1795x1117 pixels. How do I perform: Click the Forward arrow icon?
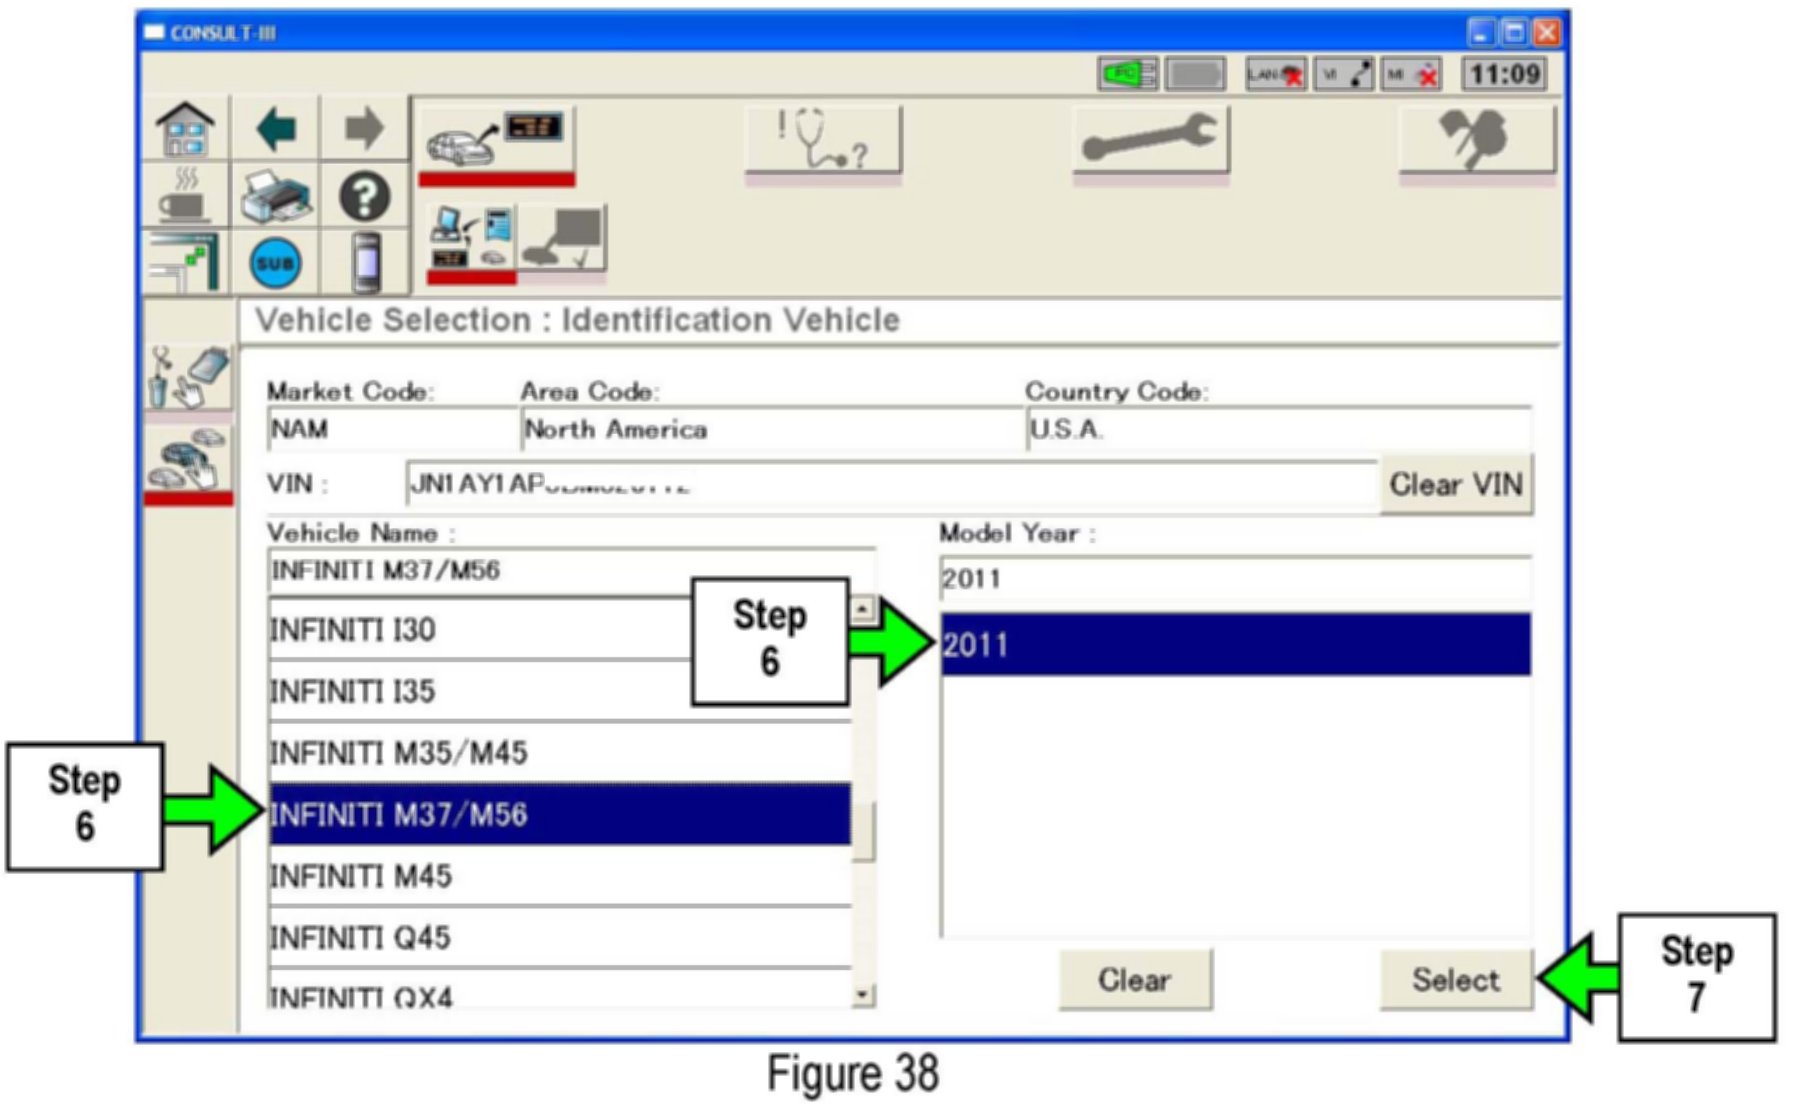pyautogui.click(x=364, y=128)
